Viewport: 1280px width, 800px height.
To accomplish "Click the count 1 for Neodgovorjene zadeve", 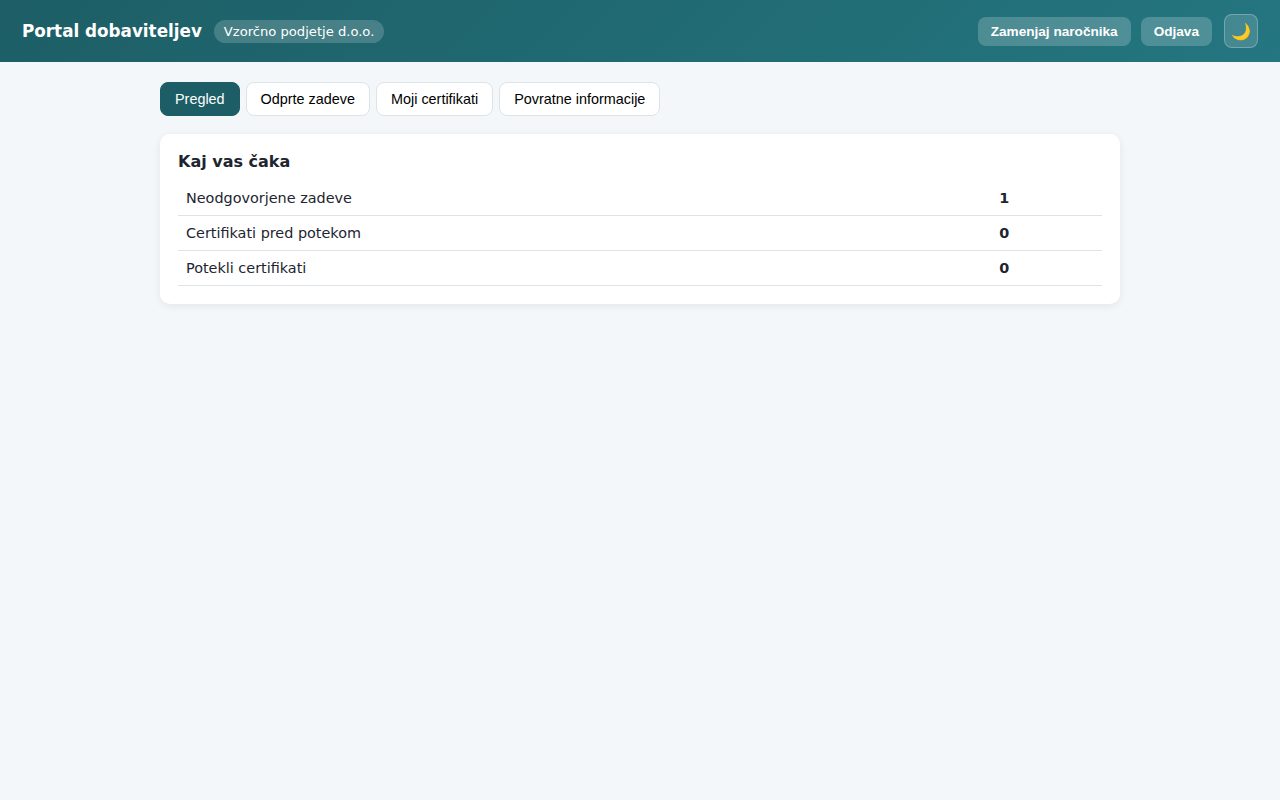I will (1004, 198).
